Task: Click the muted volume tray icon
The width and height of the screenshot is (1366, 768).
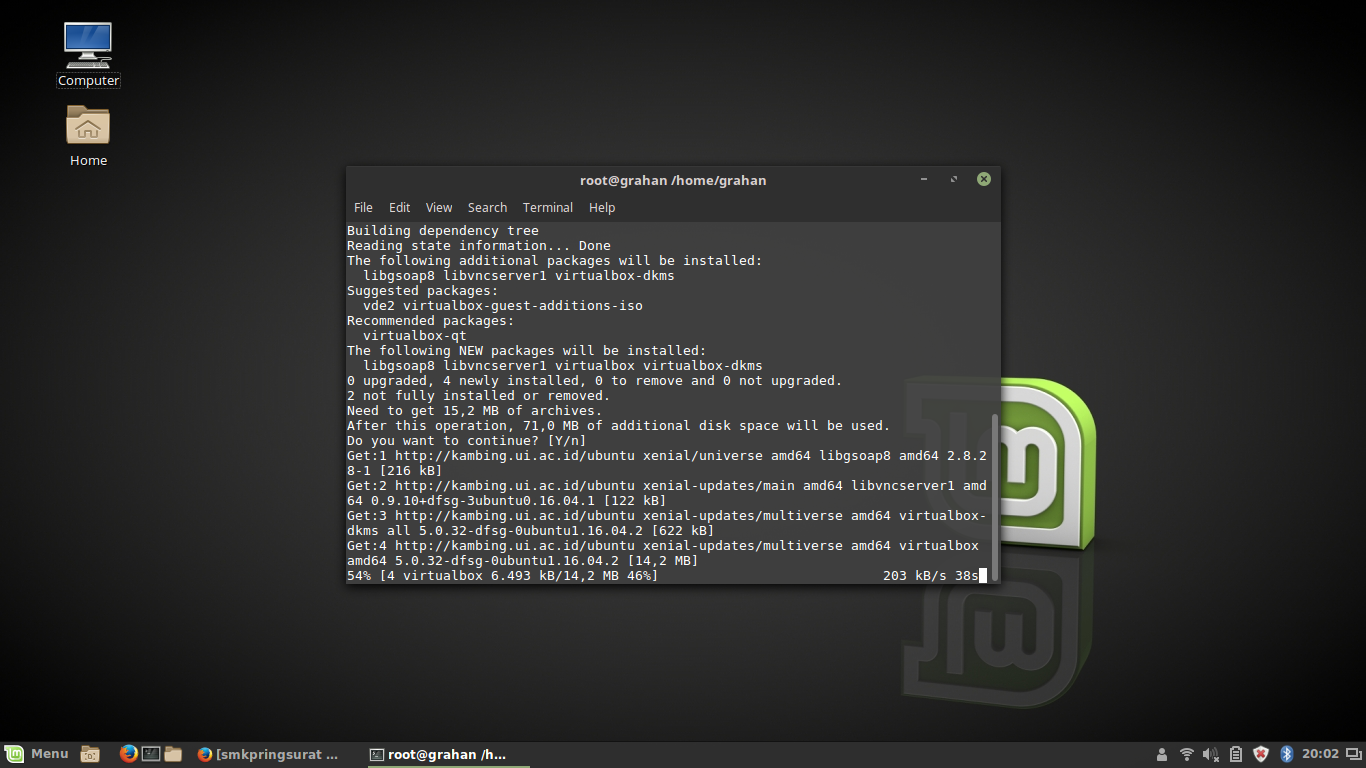Action: [x=1211, y=754]
